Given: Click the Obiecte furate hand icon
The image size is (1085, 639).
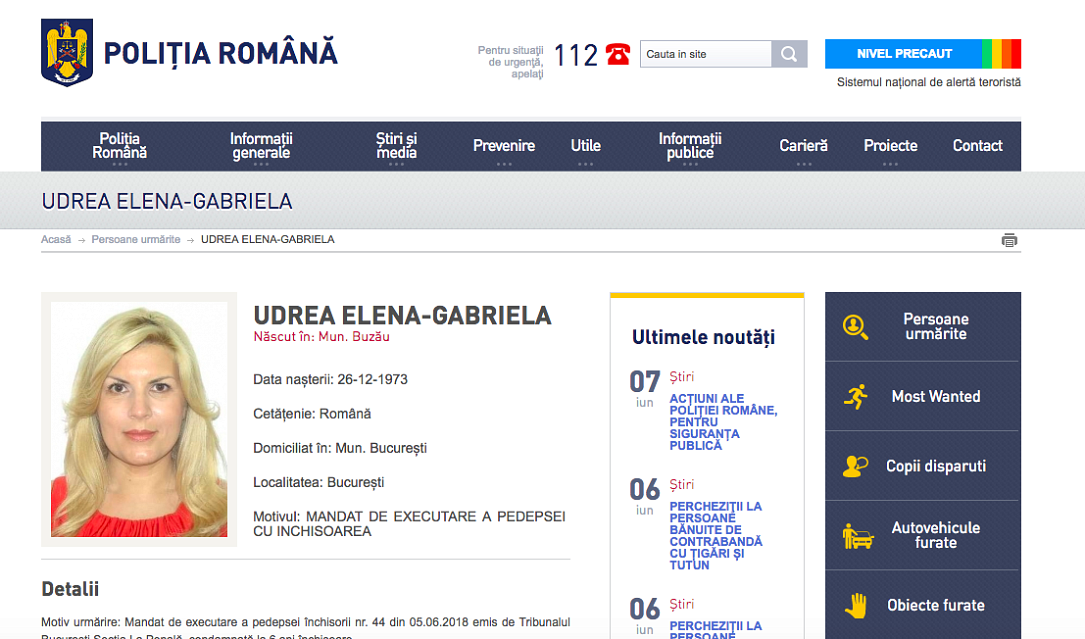Looking at the screenshot, I should coord(856,605).
